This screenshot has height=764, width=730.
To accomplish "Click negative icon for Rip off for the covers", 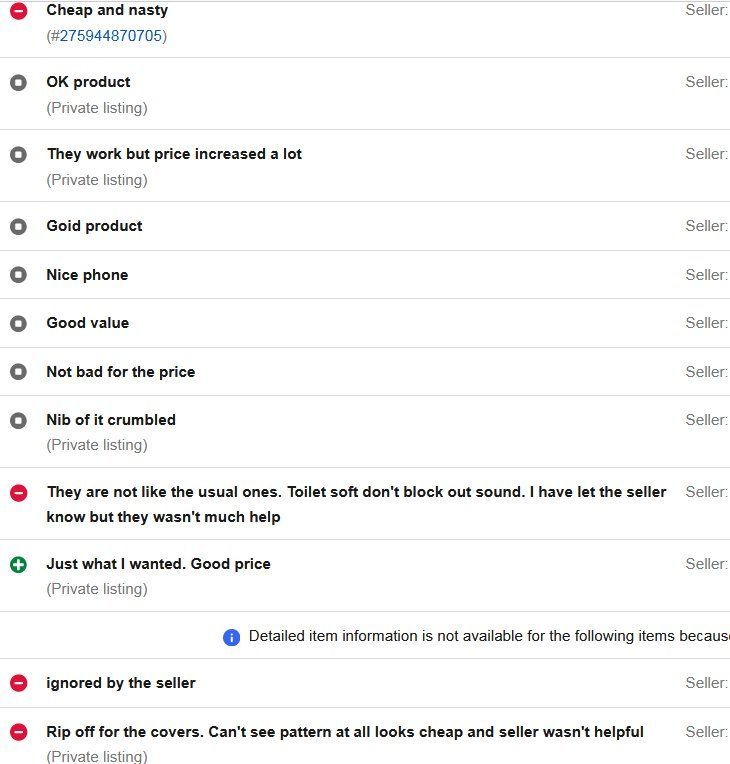I will [19, 732].
